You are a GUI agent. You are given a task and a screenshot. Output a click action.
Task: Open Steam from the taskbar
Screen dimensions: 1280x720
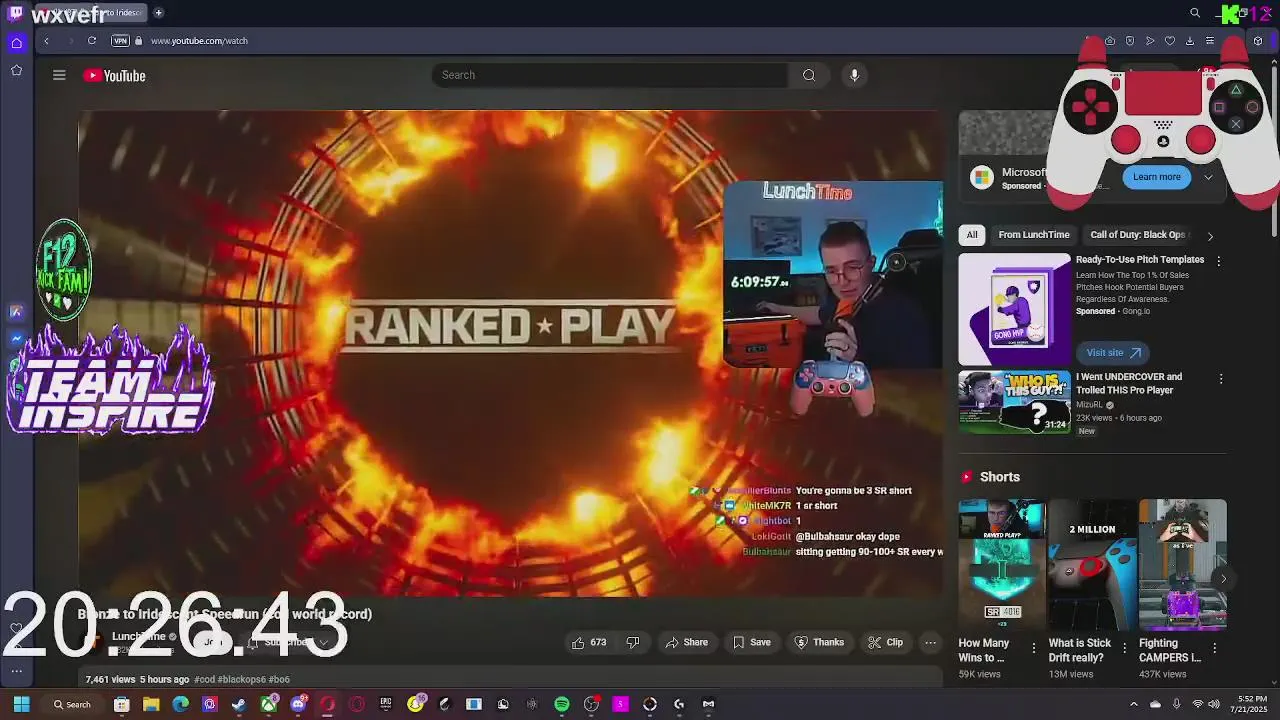point(239,704)
